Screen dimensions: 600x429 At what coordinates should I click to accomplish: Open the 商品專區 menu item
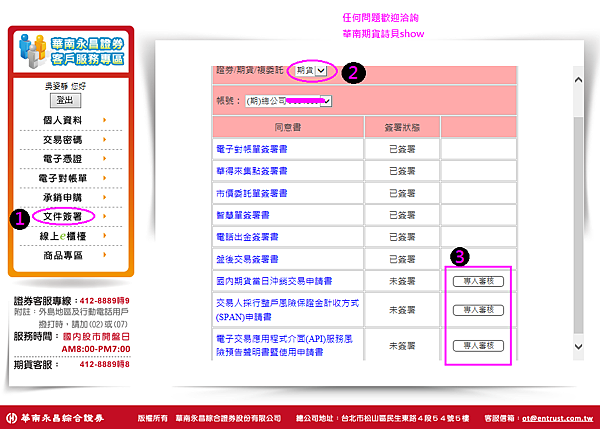tap(62, 255)
